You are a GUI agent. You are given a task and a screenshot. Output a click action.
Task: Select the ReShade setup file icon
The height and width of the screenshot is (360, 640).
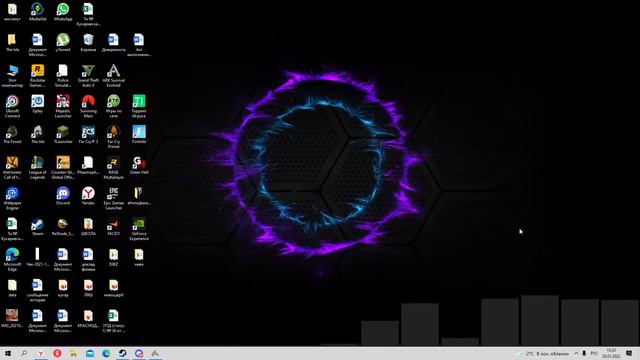(63, 227)
